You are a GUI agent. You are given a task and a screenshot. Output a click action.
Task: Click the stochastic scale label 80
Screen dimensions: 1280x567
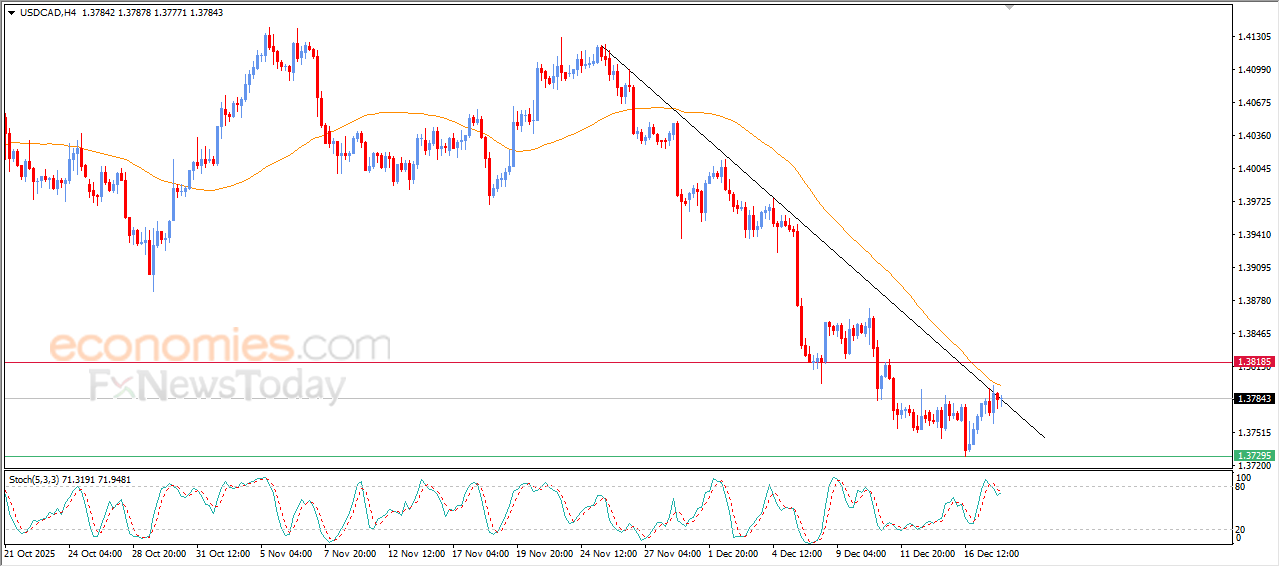tap(1242, 488)
